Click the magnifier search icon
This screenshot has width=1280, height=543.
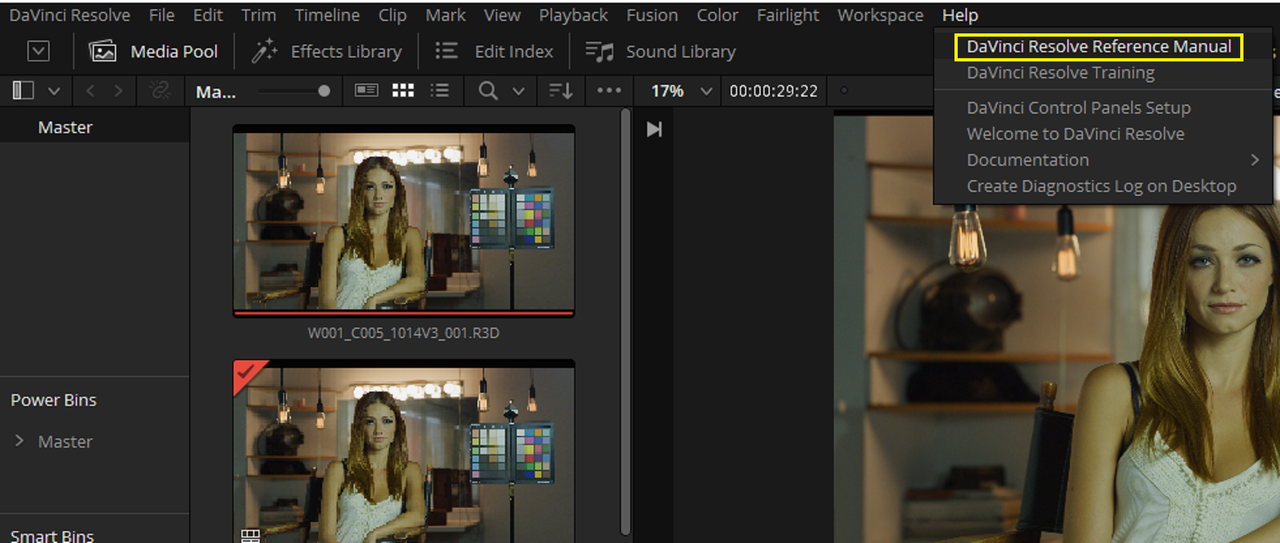(x=488, y=91)
